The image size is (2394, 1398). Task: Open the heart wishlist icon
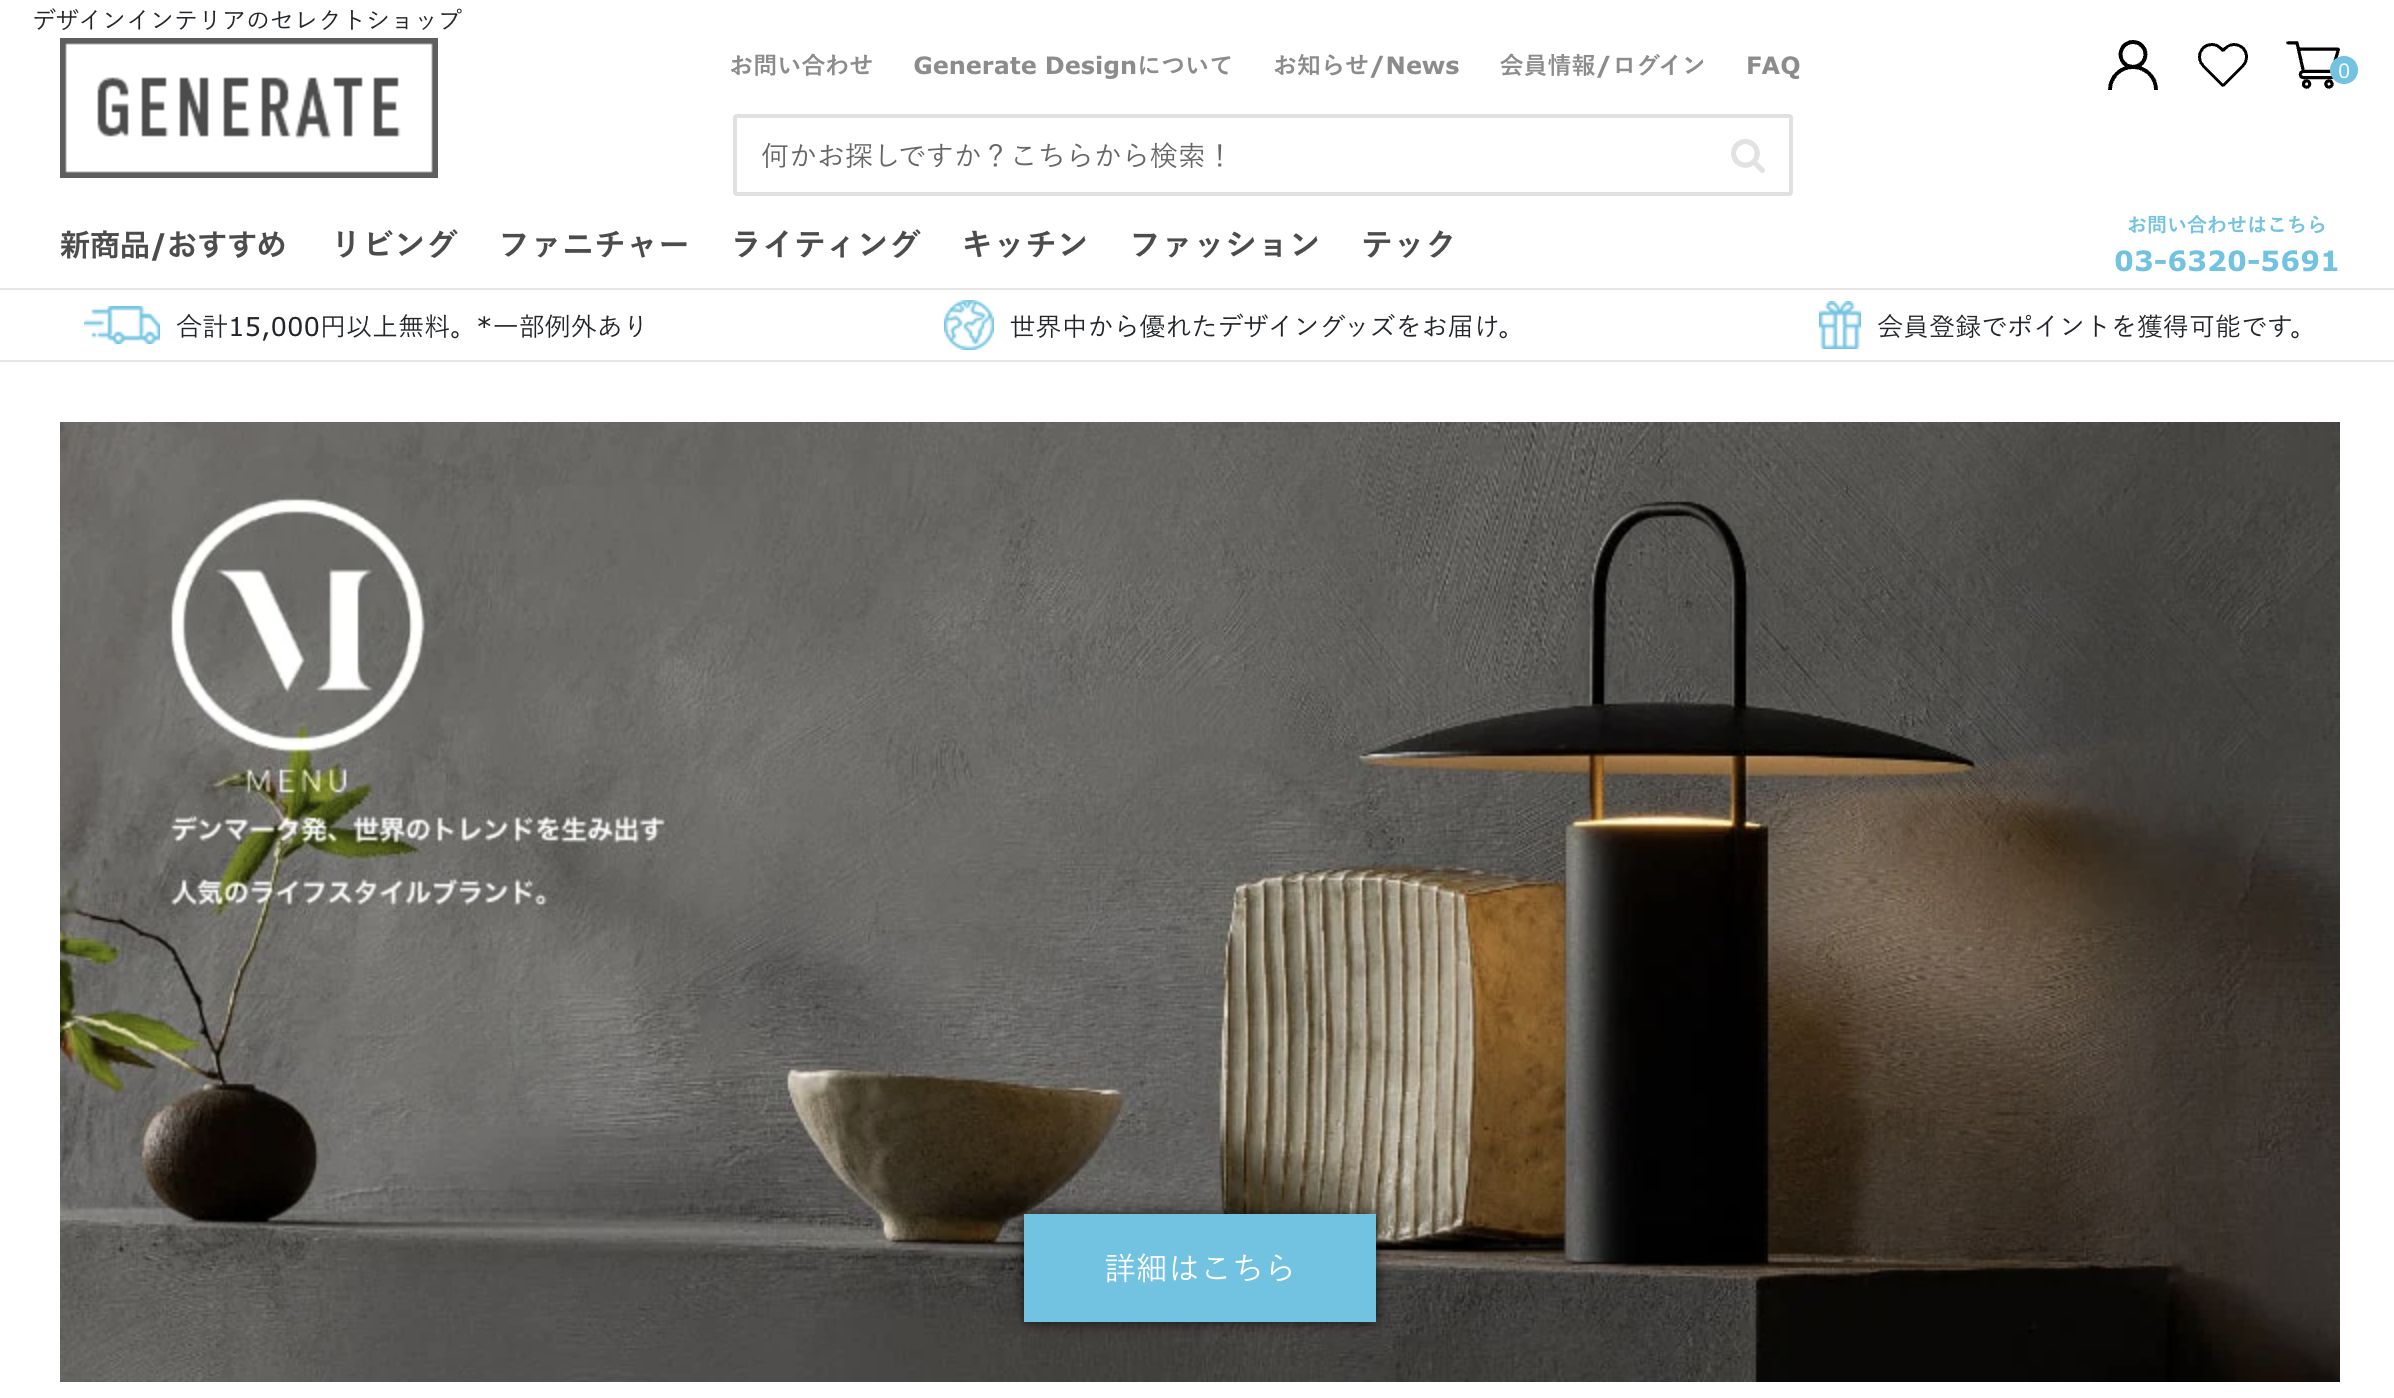pyautogui.click(x=2222, y=65)
